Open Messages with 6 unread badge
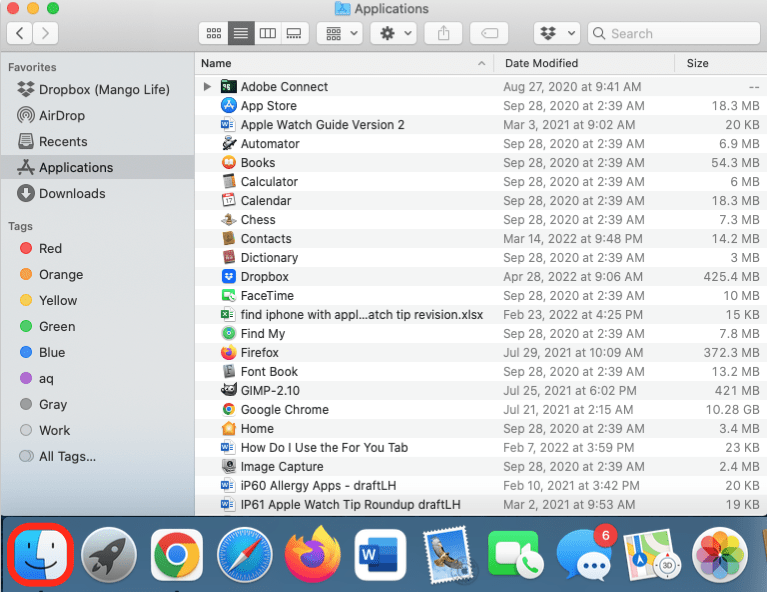Screen dimensions: 767x592 tap(583, 554)
